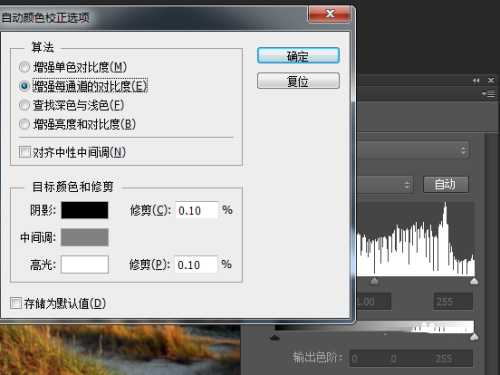This screenshot has width=500, height=375.
Task: Click the midtone input slider under histogram
Action: click(375, 281)
